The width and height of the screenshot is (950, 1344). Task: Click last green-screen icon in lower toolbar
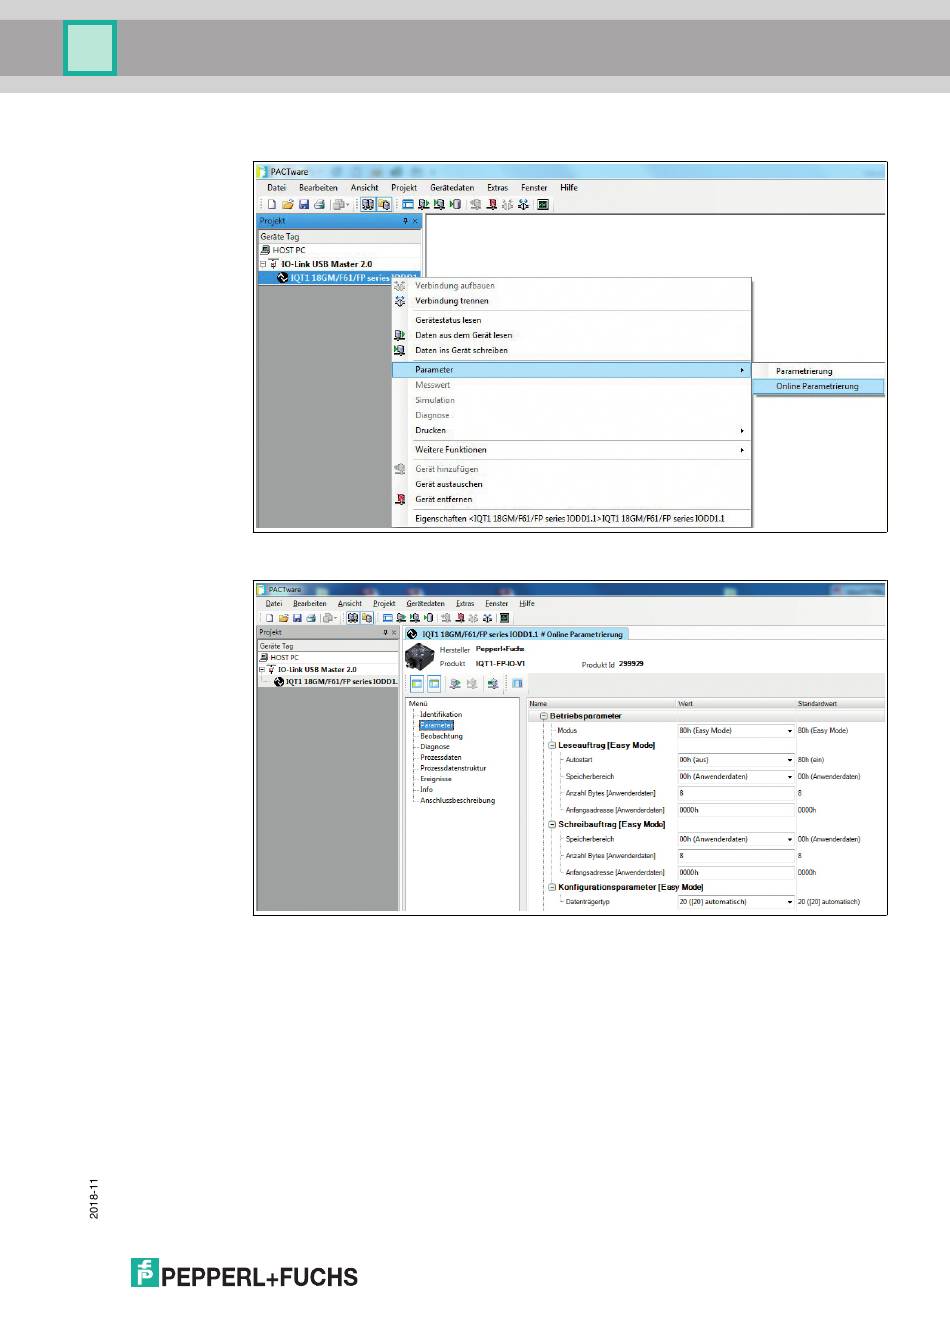pos(504,618)
